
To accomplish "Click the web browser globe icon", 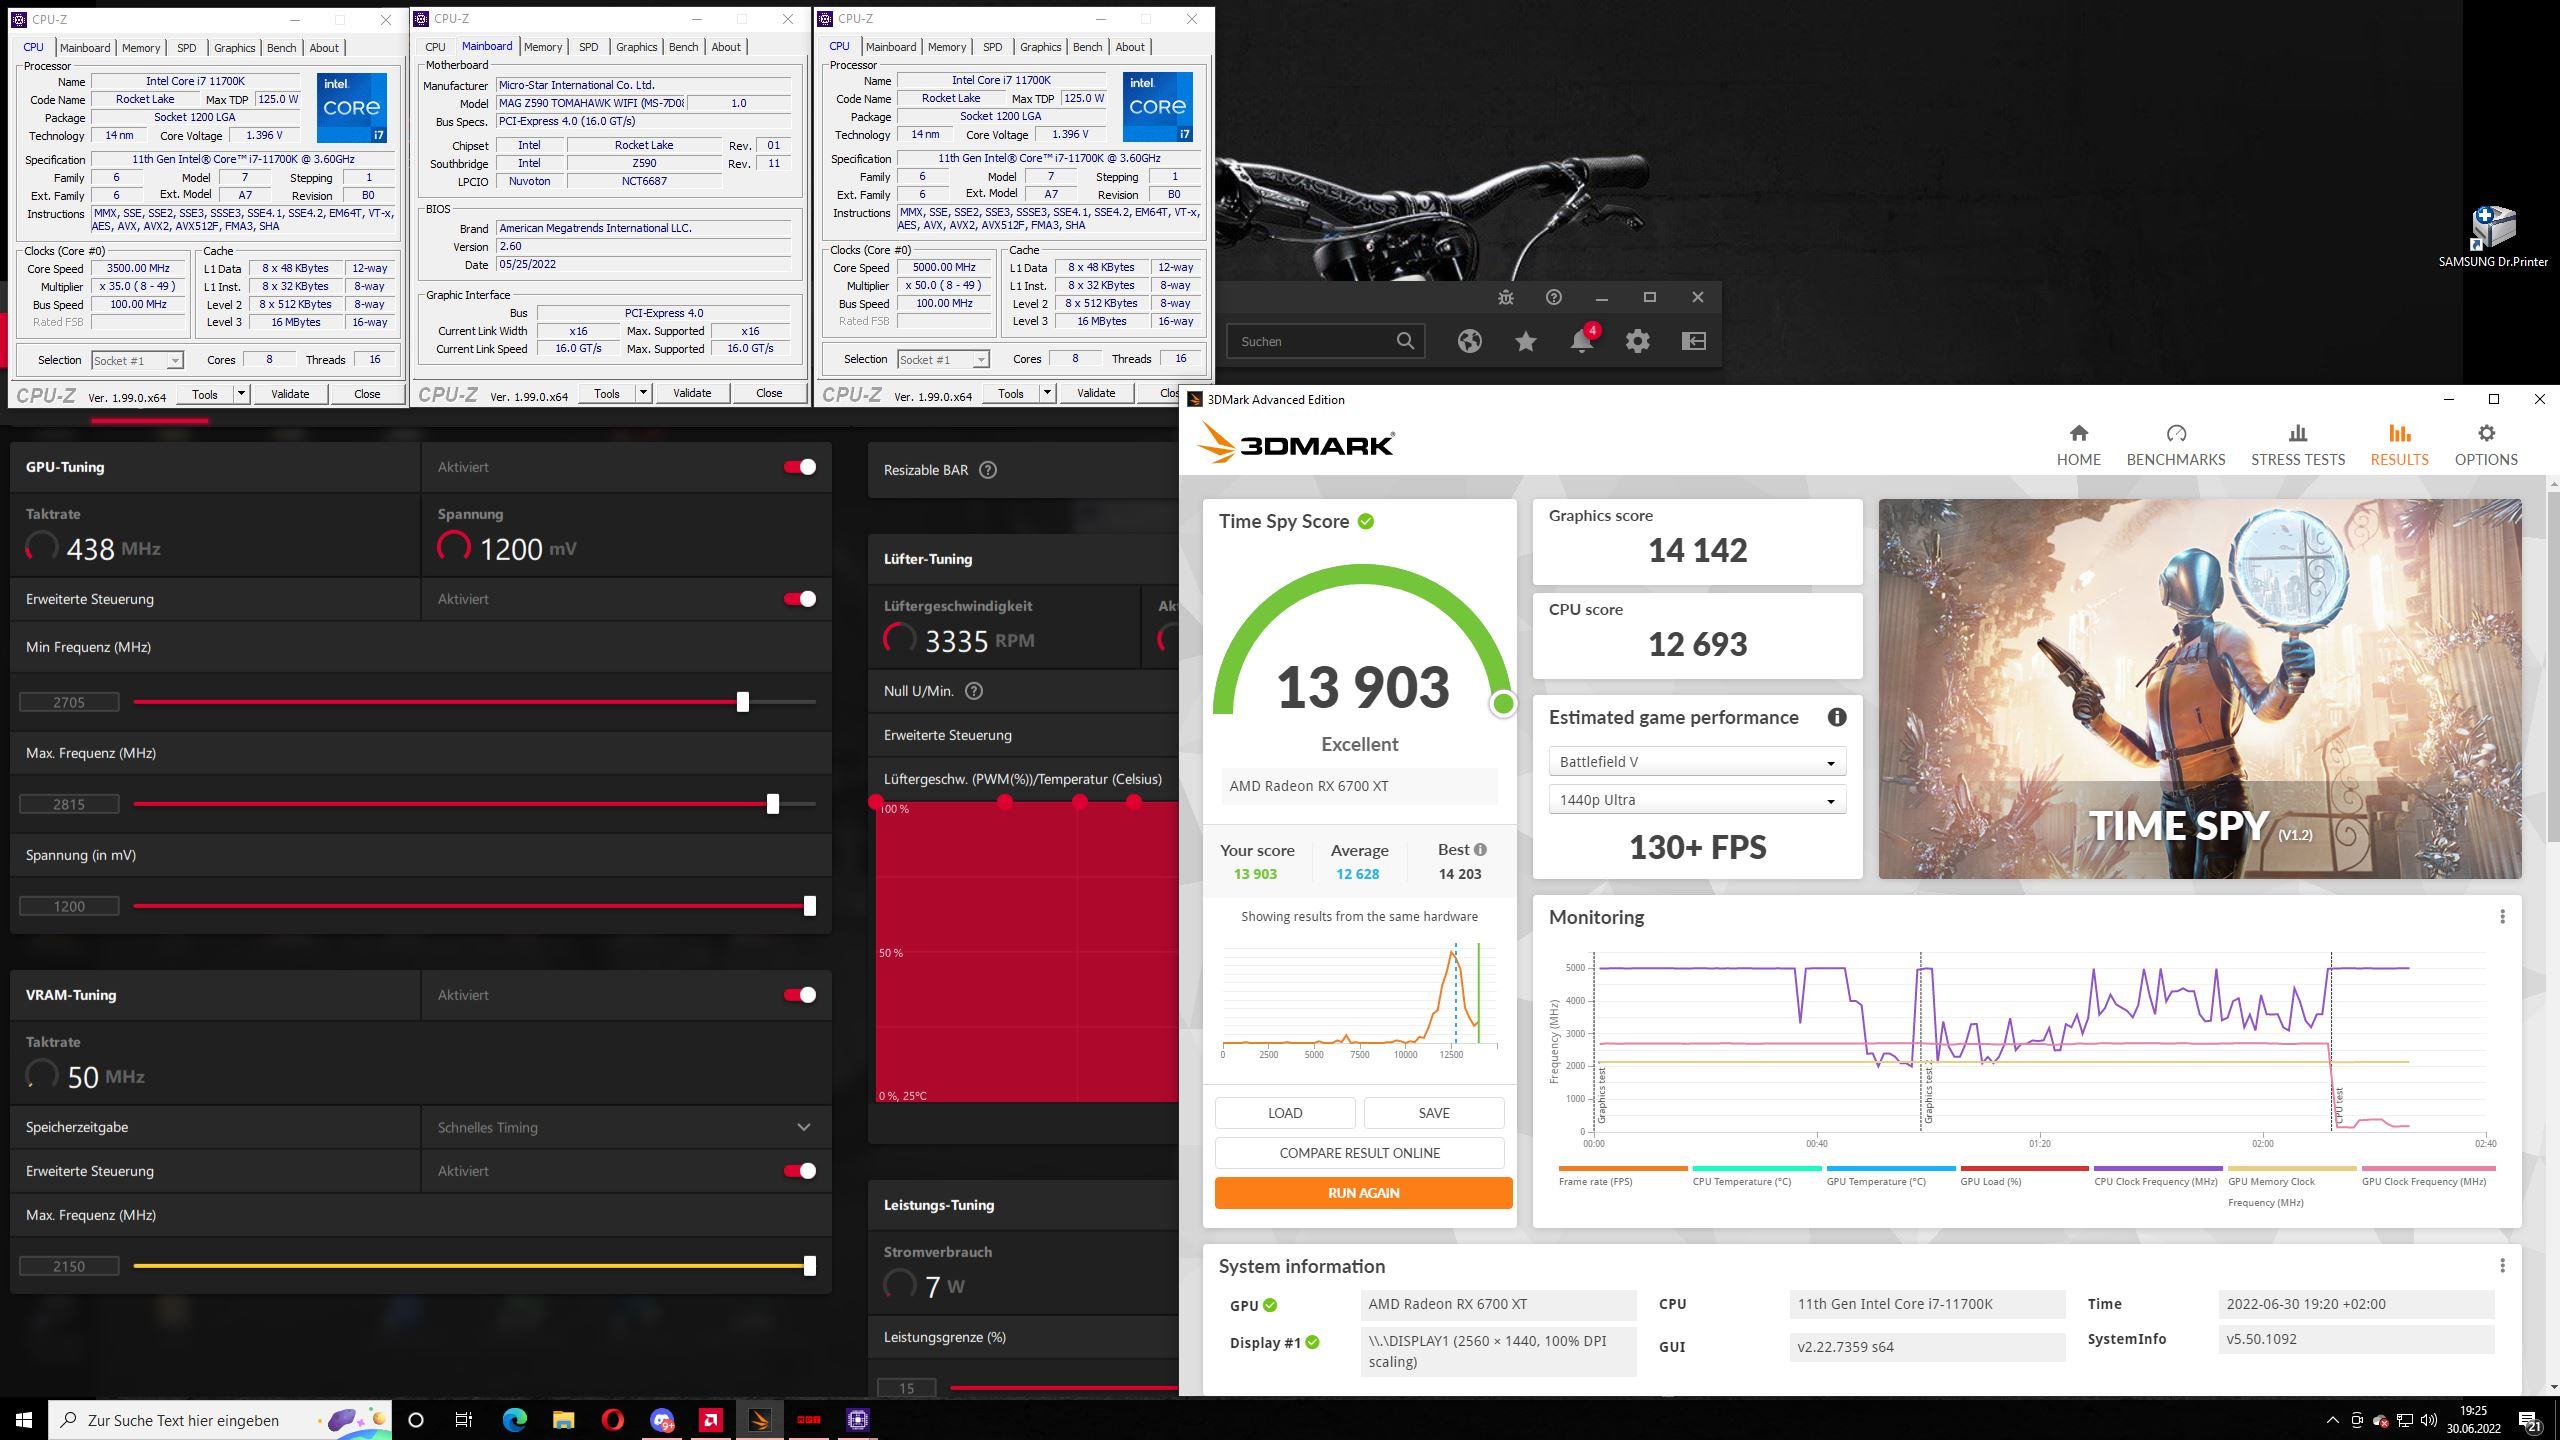I will (1469, 342).
